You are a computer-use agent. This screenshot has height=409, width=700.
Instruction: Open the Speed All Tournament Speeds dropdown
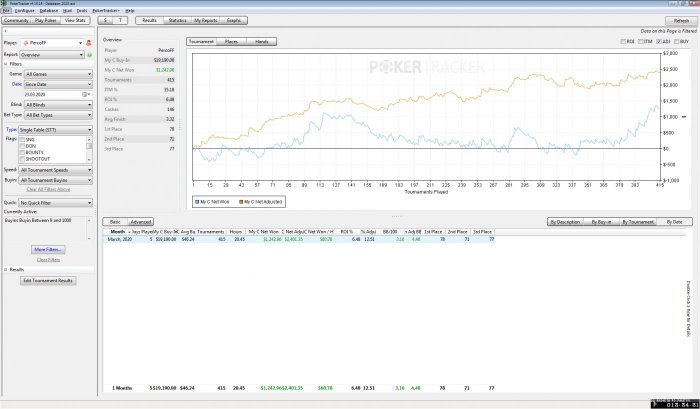click(55, 170)
